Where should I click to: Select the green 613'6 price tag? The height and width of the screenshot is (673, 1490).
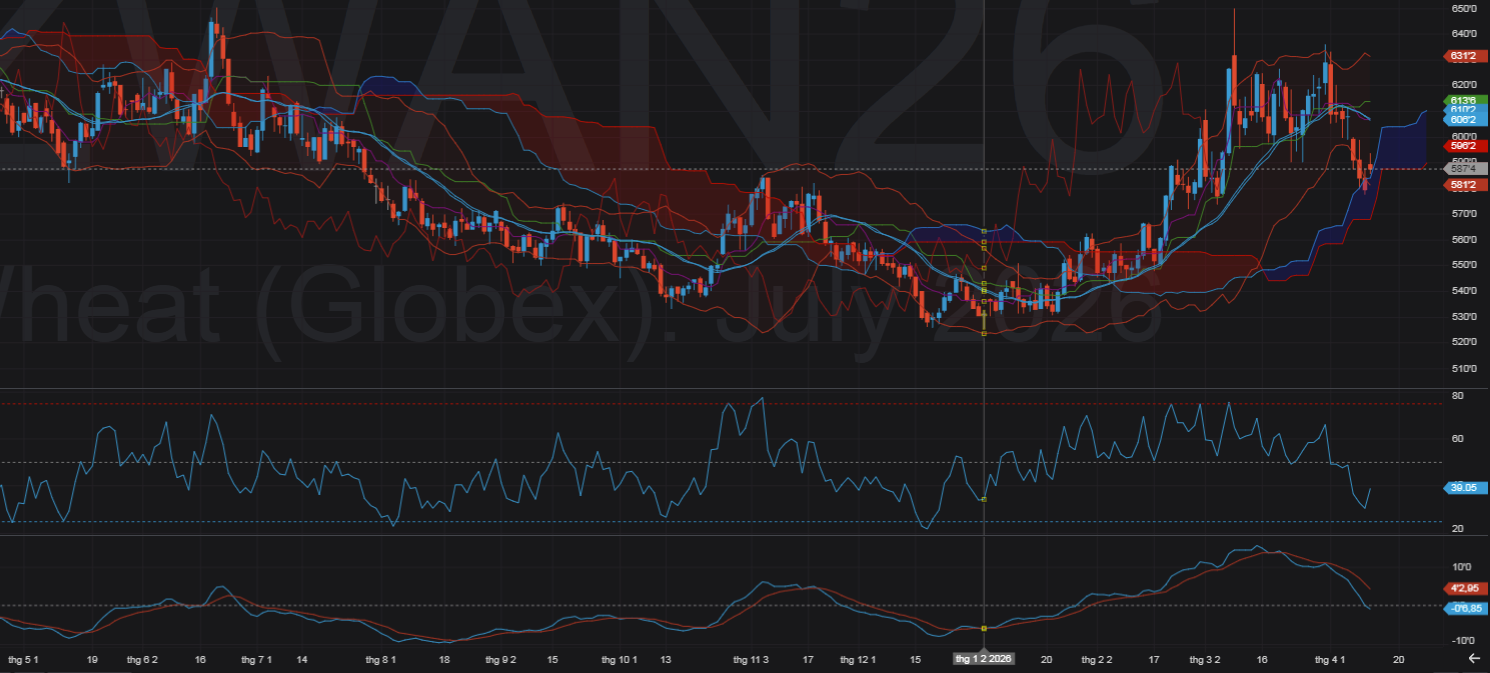[x=1462, y=101]
